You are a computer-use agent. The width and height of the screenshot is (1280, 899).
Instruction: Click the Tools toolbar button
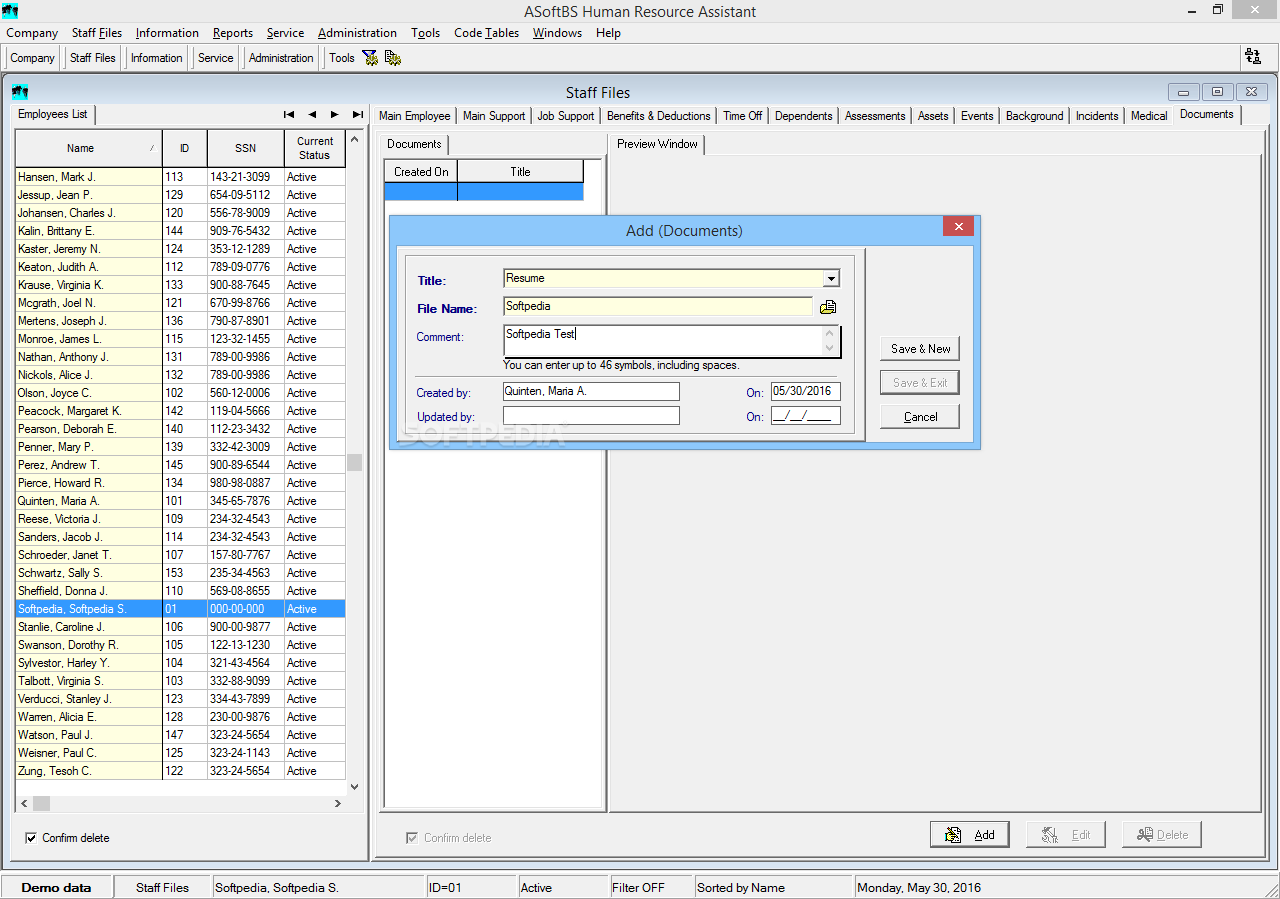click(x=342, y=58)
